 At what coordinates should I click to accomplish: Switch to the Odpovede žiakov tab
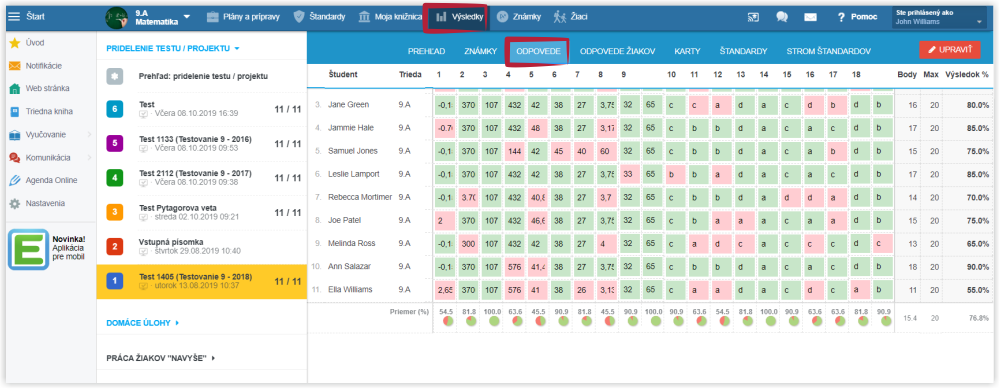tap(617, 52)
